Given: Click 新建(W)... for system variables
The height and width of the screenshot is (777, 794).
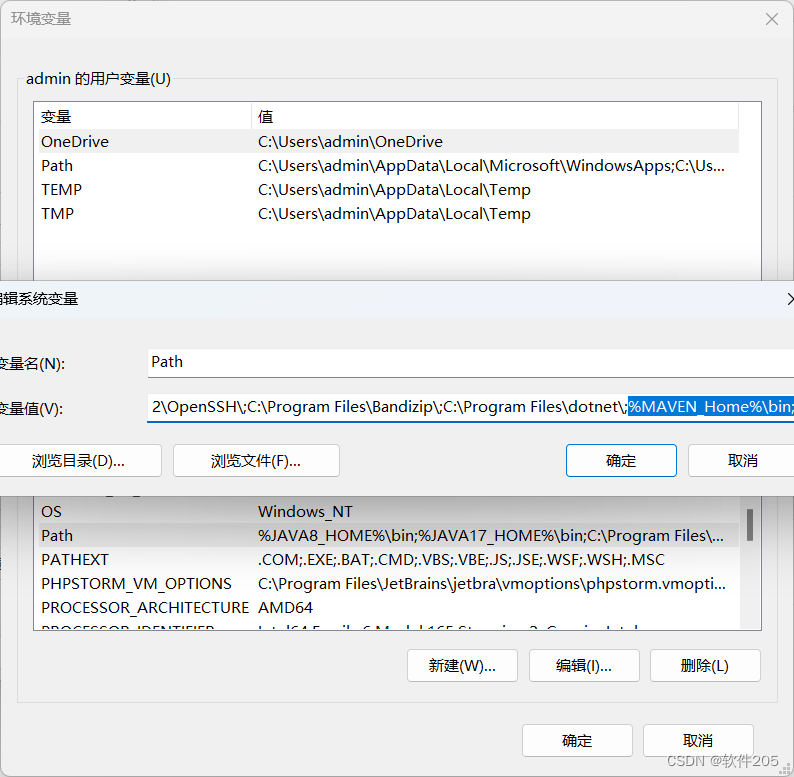Looking at the screenshot, I should tap(462, 666).
